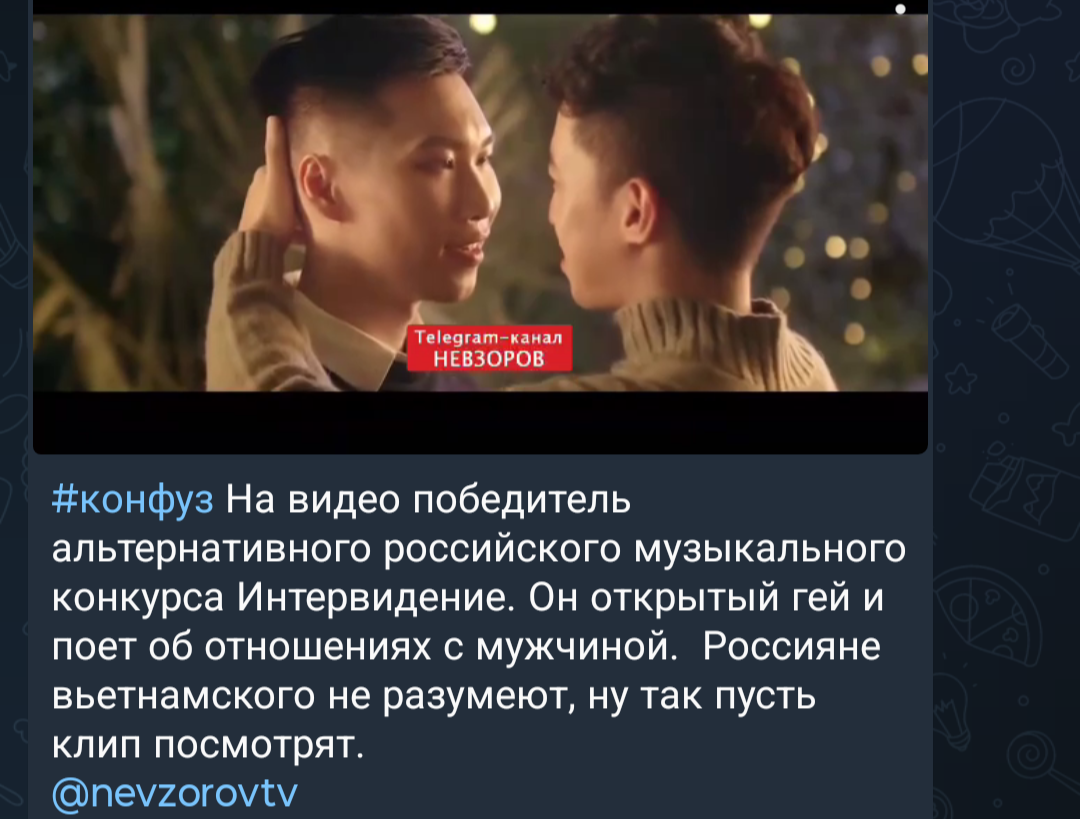
Task: Open the @nevzorovtv channel mention
Action: coord(175,794)
